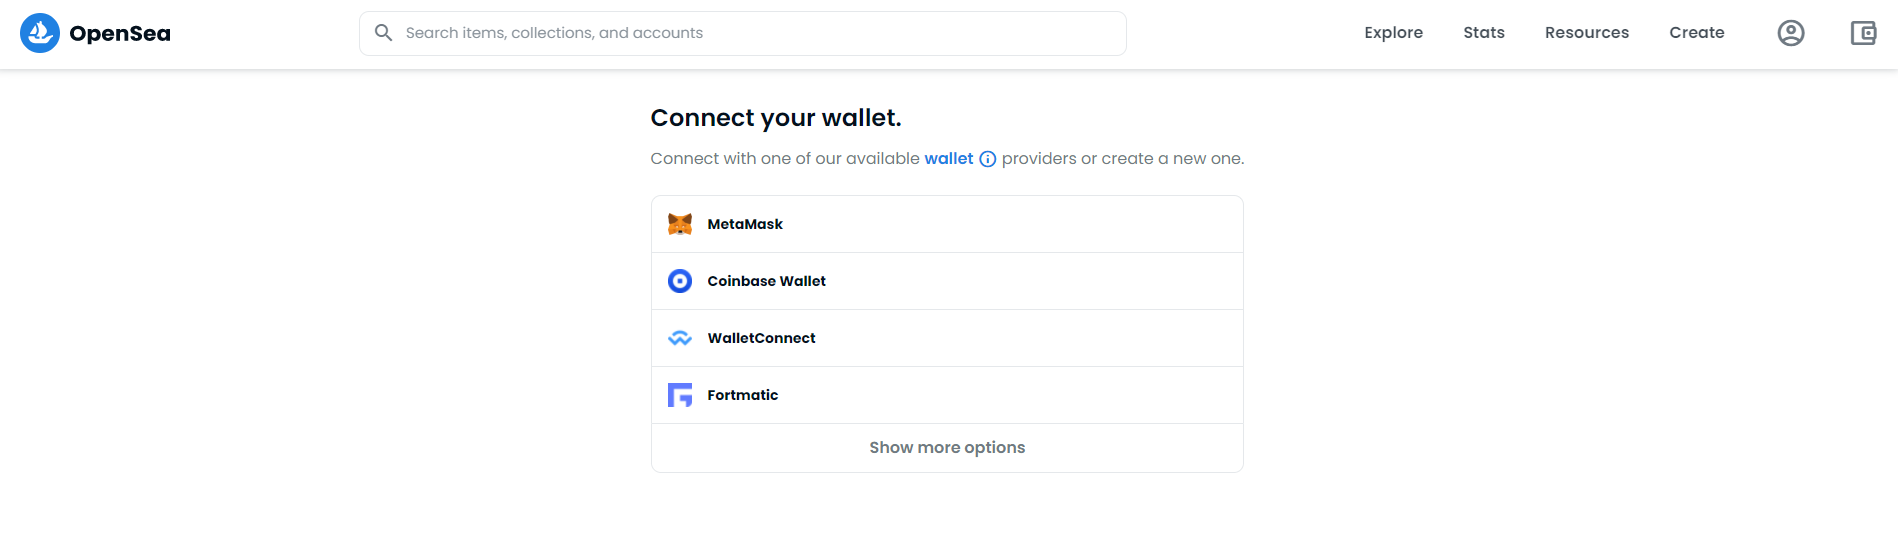Open the Resources menu

coord(1587,33)
